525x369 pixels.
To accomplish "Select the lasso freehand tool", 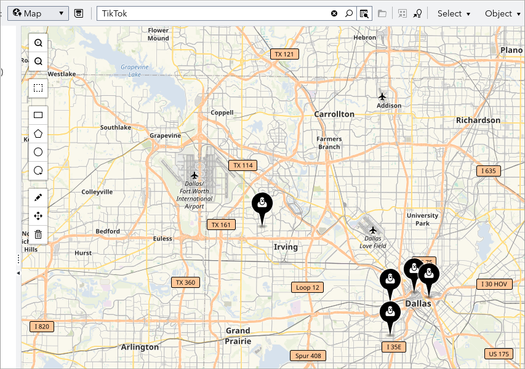I will coord(38,171).
